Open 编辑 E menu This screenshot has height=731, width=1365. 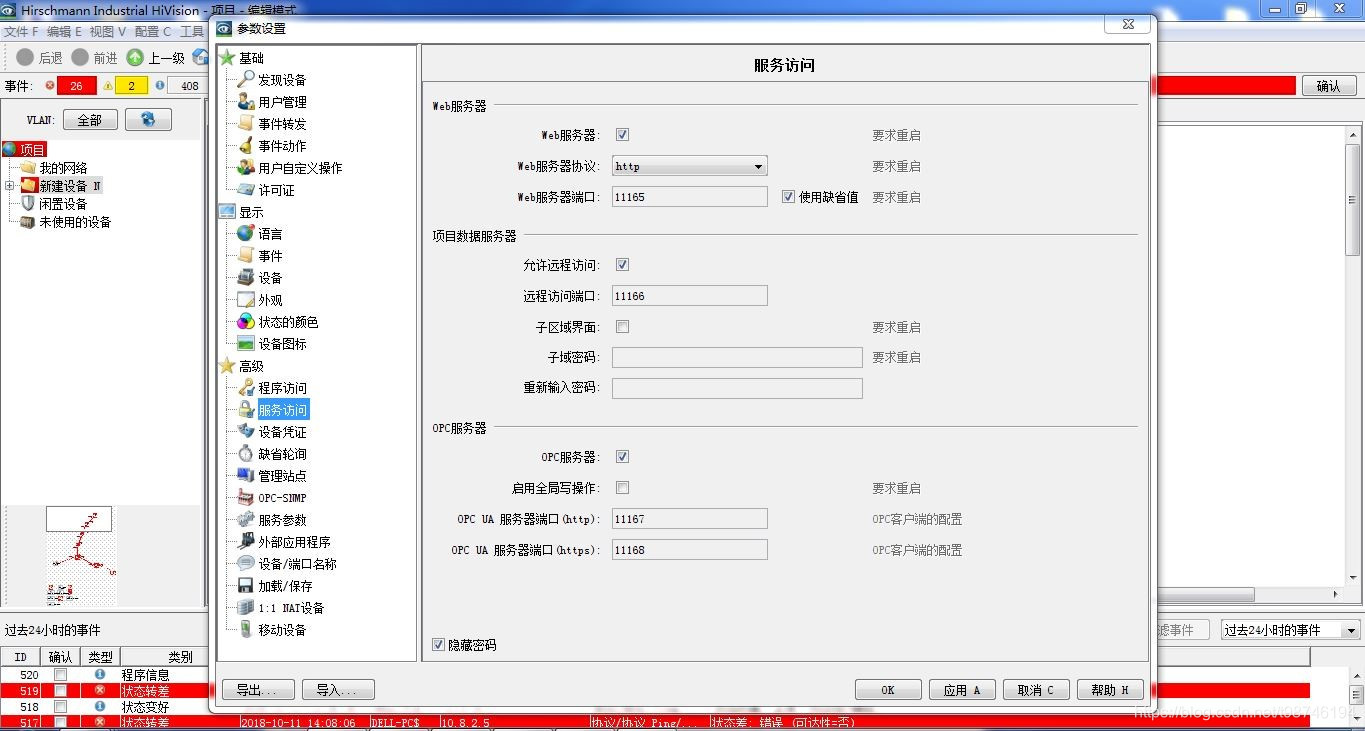[64, 32]
